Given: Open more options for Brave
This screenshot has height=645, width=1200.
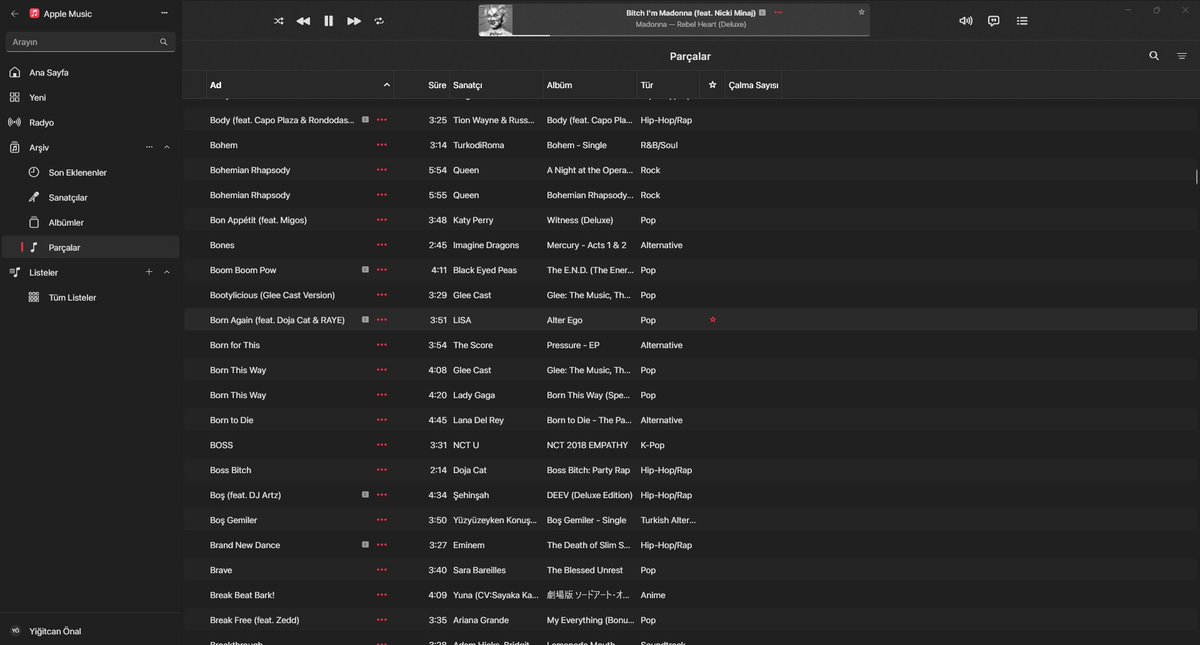Looking at the screenshot, I should click(x=381, y=570).
